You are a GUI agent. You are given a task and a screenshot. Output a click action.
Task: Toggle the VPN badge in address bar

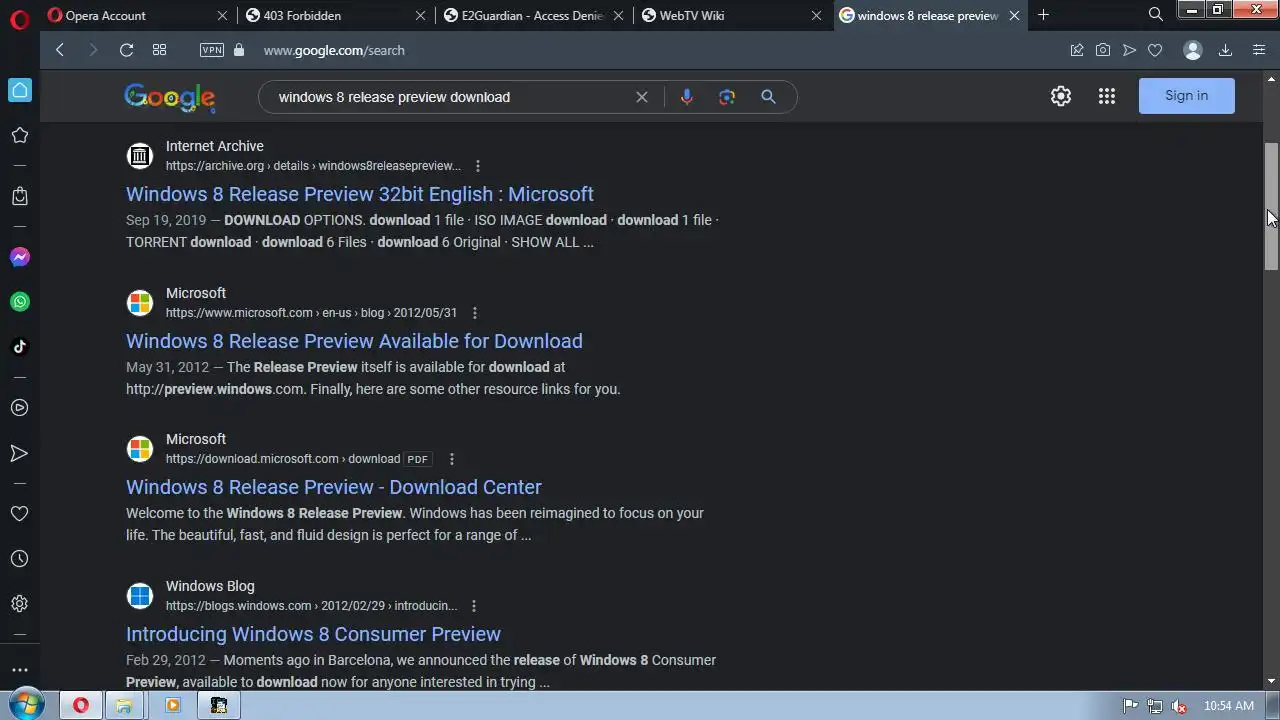tap(212, 50)
